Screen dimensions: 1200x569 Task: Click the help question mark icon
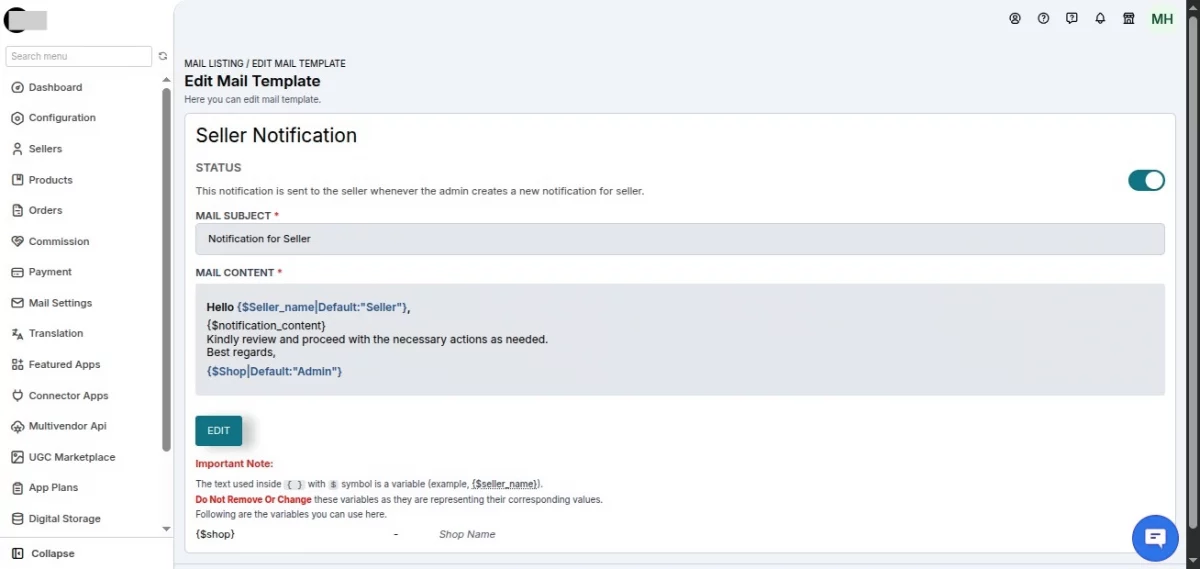1043,18
